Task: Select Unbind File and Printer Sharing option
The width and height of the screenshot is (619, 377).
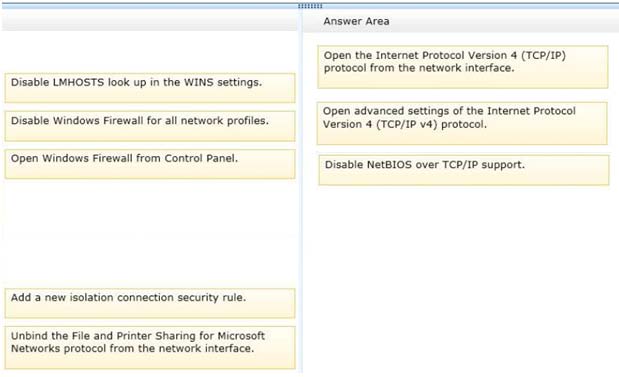Action: 150,348
